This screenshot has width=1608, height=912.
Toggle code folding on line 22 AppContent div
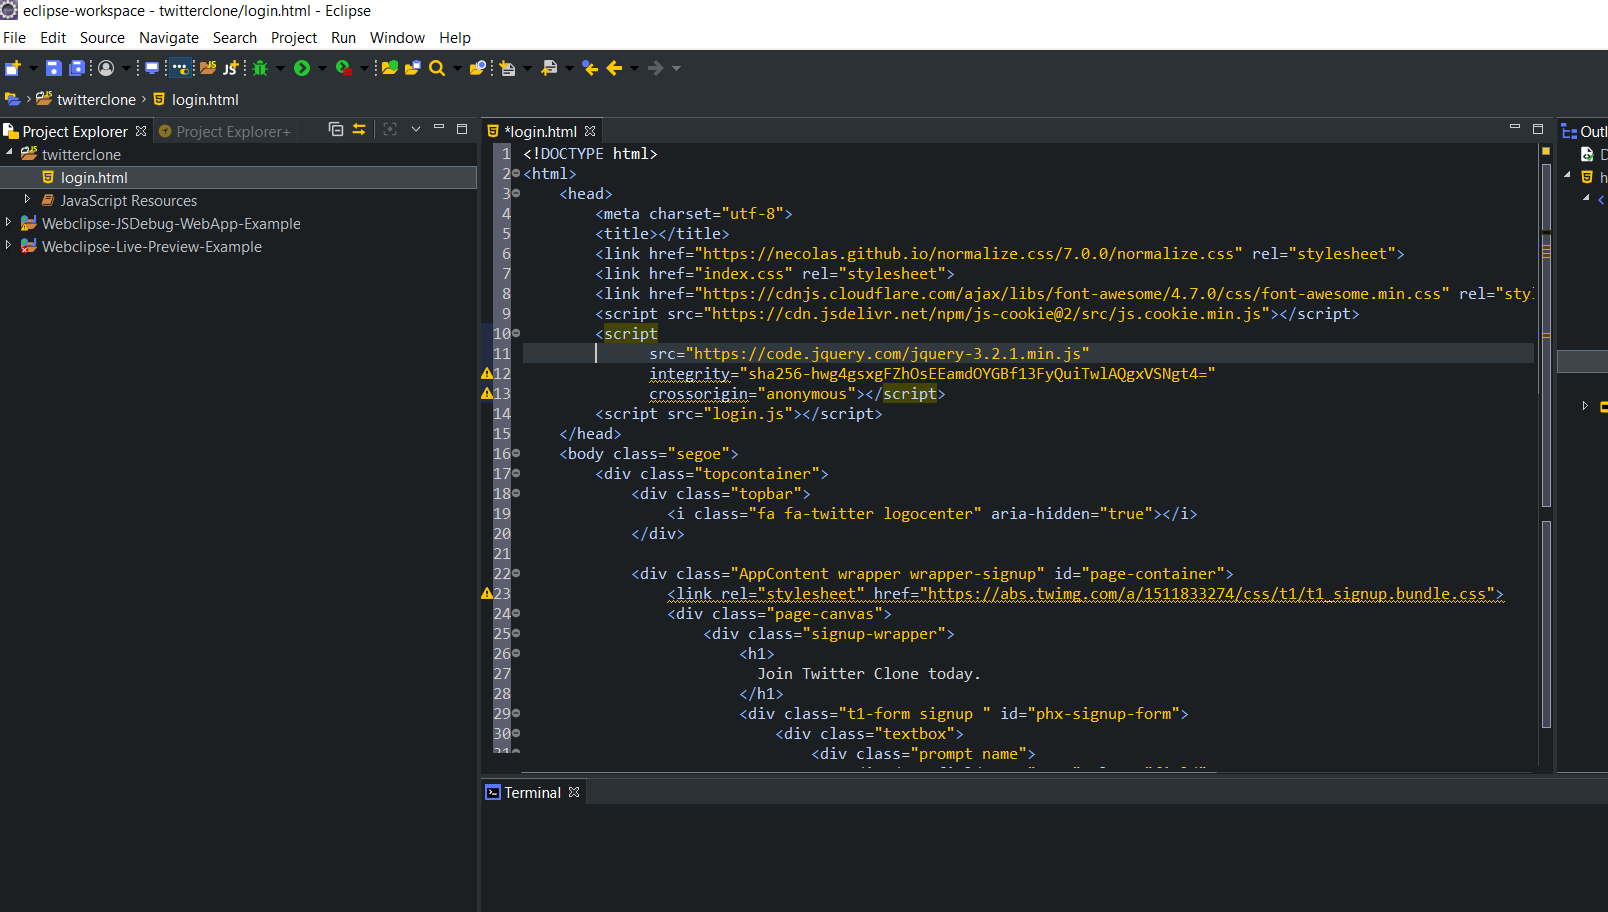point(516,574)
